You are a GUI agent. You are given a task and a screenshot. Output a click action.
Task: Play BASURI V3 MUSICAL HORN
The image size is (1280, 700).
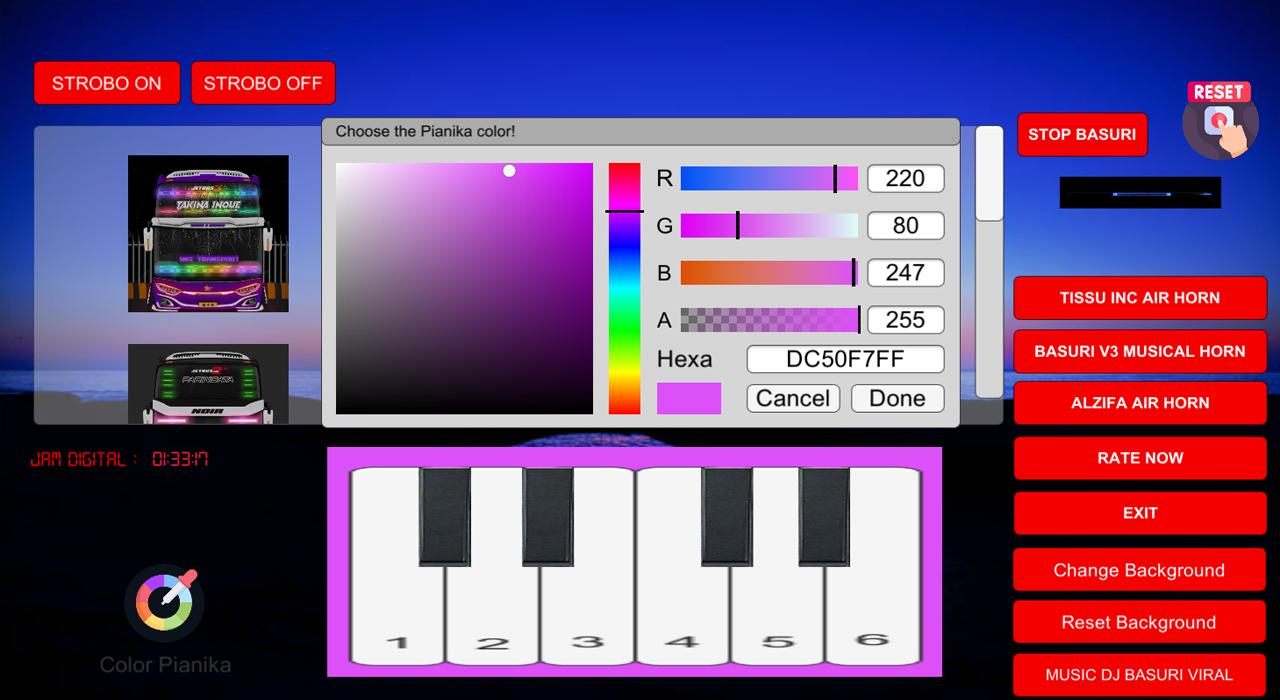1140,352
